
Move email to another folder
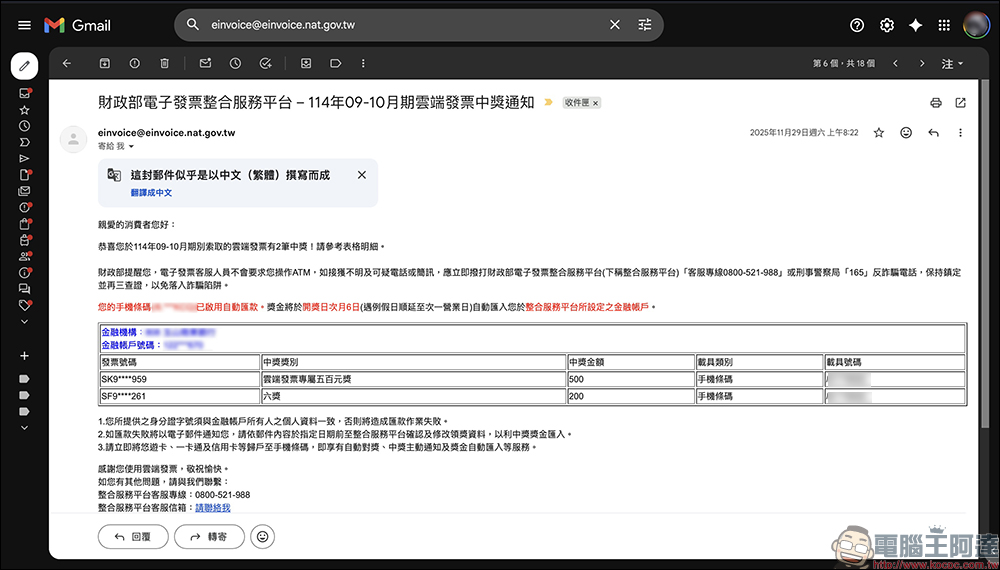coord(306,63)
